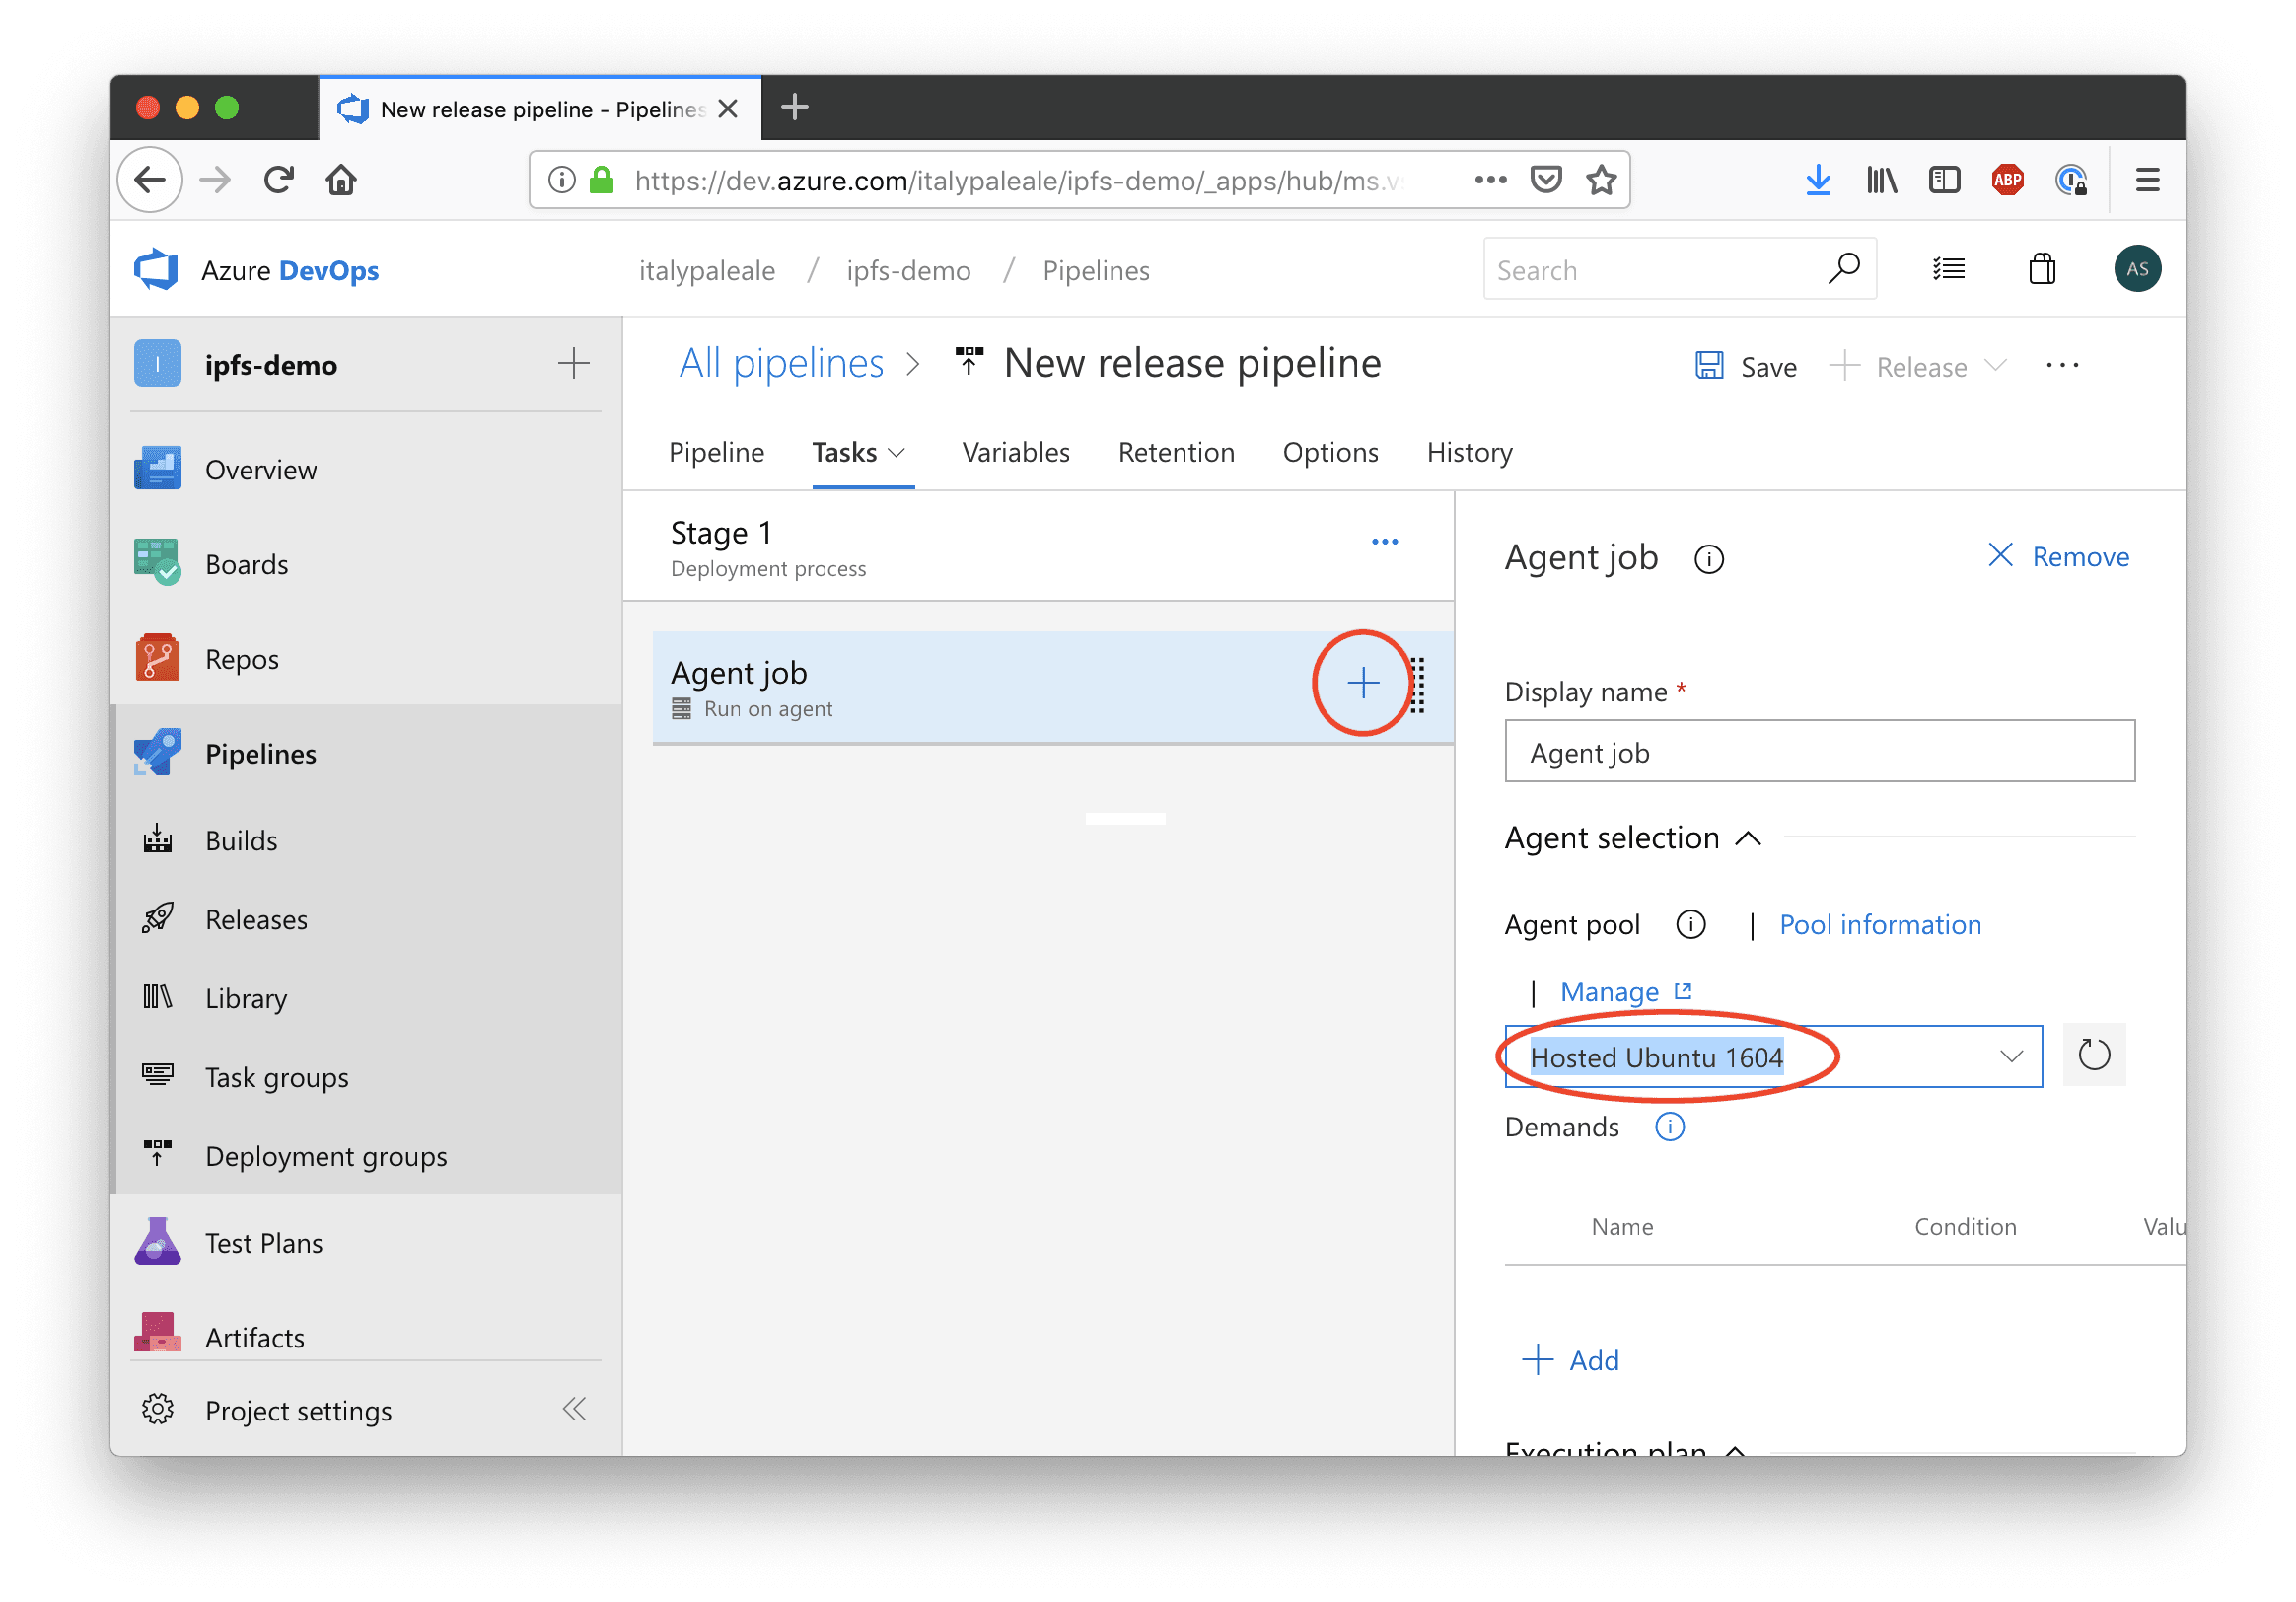Open the AS user profile avatar
Image resolution: width=2296 pixels, height=1602 pixels.
point(2137,269)
